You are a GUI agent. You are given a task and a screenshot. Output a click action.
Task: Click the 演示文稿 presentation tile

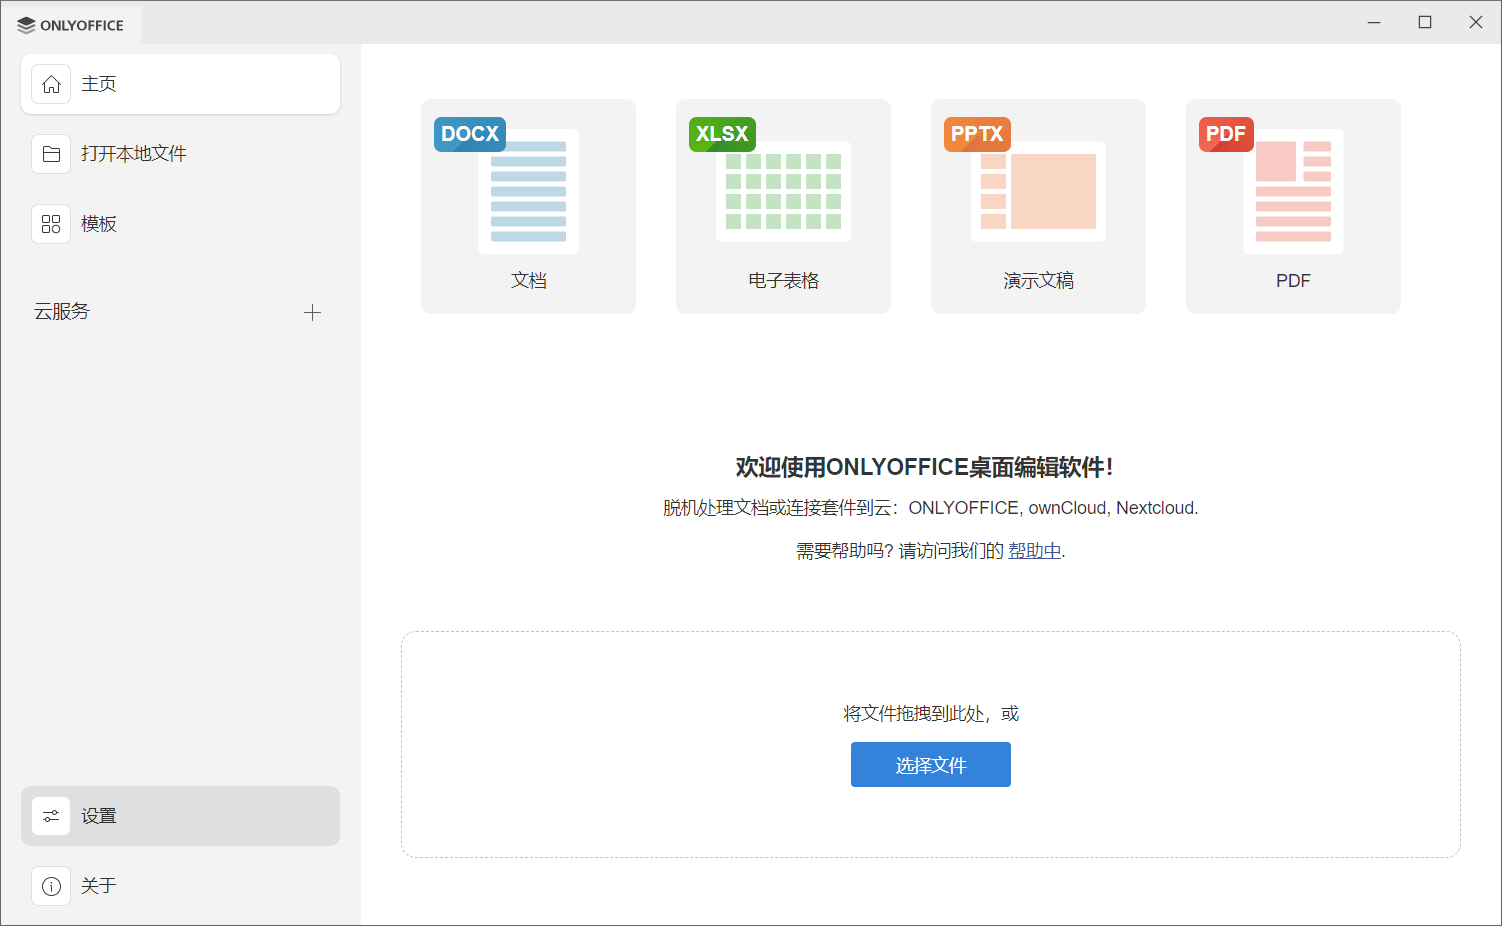(1038, 206)
